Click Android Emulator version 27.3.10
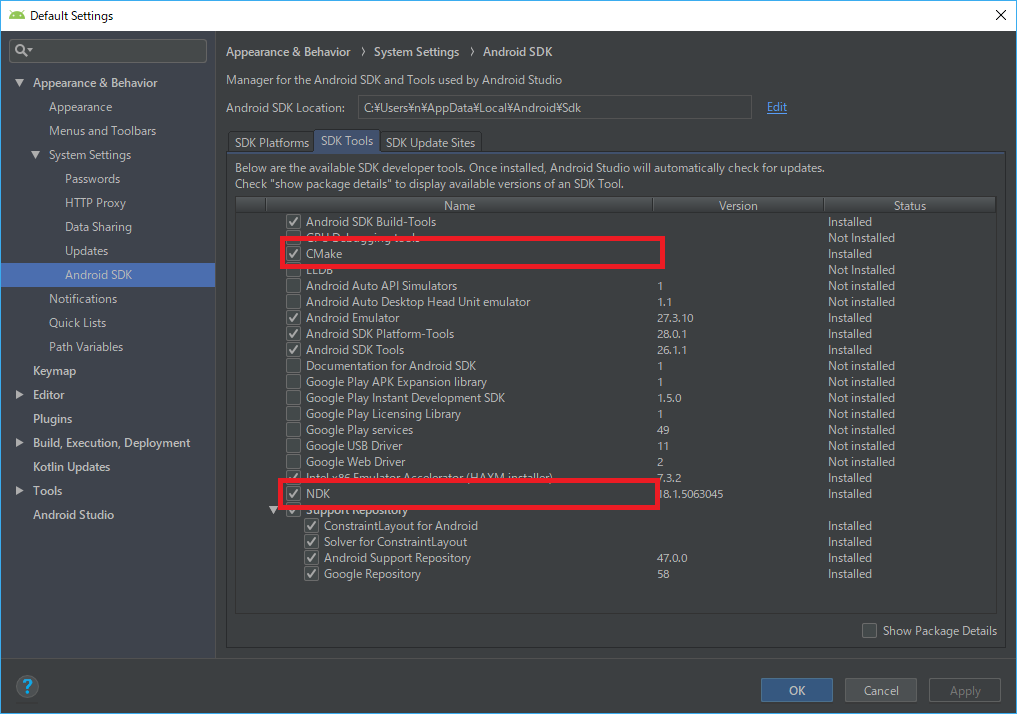 [x=675, y=318]
